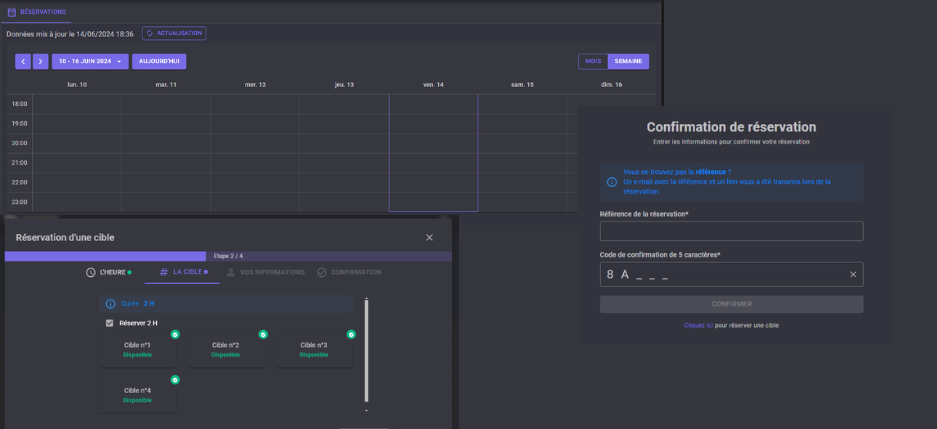Go to the previous week arrow
The height and width of the screenshot is (429, 937).
23,62
